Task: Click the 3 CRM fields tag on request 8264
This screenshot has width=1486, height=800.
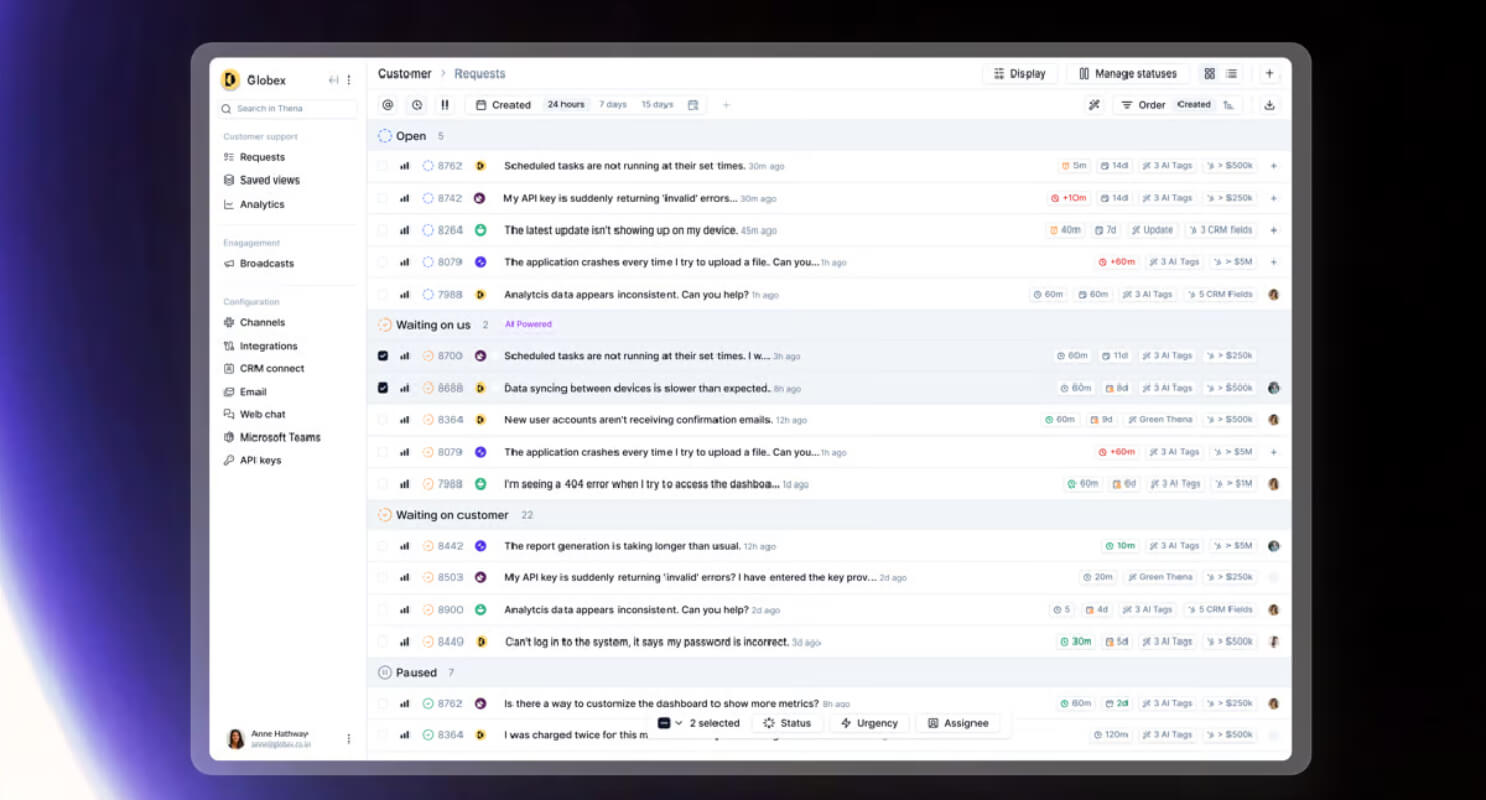Action: (x=1220, y=230)
